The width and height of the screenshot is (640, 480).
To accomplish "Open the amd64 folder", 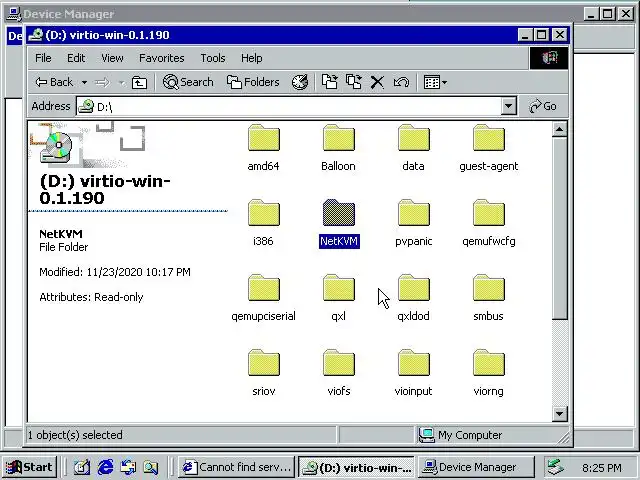I will [264, 148].
